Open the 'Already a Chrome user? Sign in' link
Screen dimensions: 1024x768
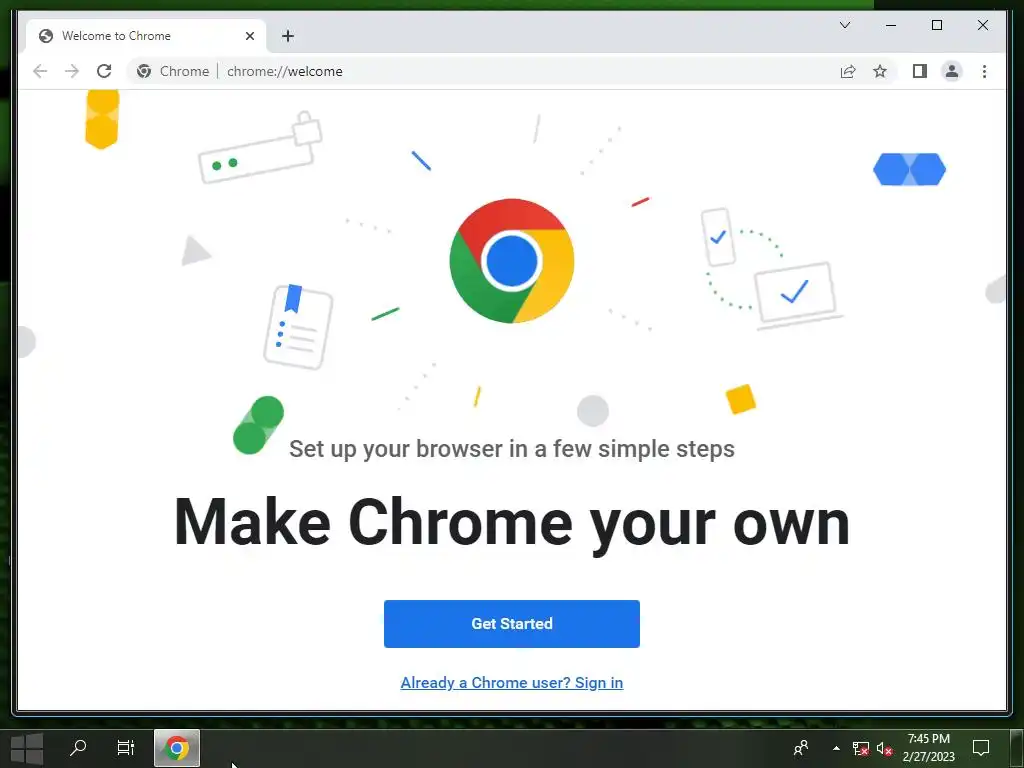coord(511,682)
